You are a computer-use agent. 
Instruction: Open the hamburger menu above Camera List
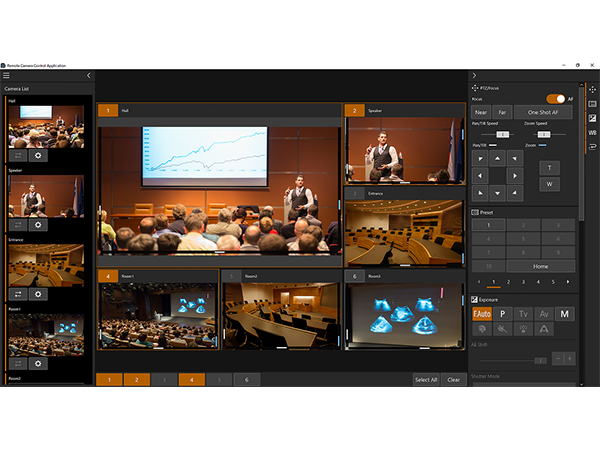coord(6,75)
